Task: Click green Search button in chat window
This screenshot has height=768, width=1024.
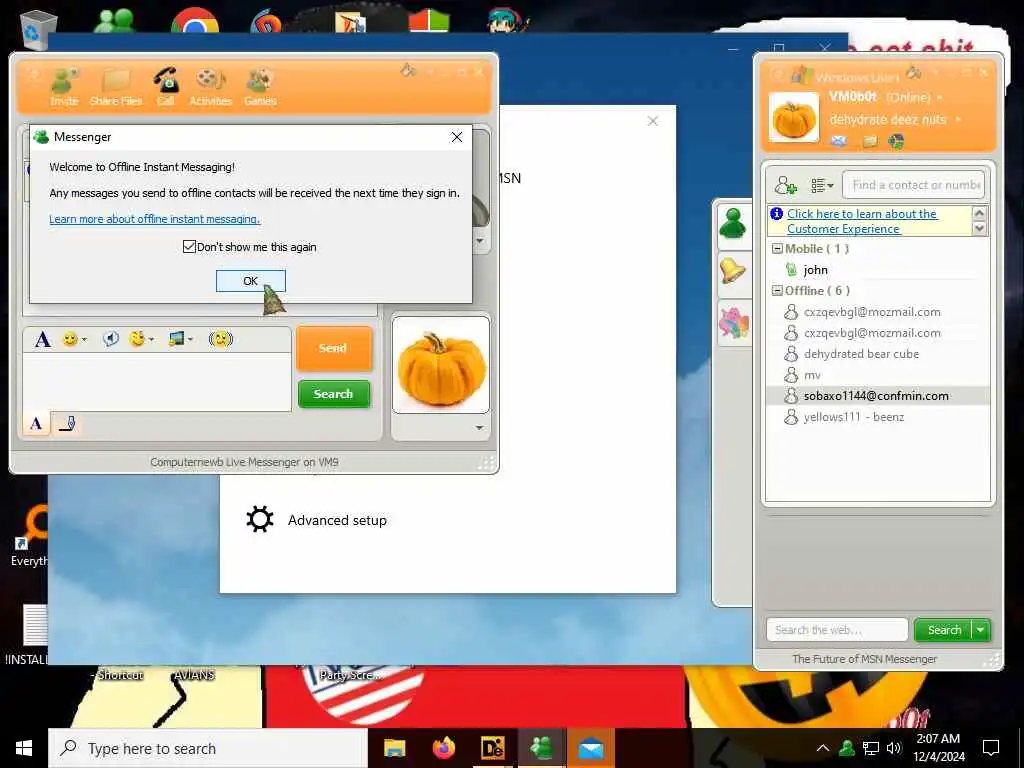Action: point(334,394)
